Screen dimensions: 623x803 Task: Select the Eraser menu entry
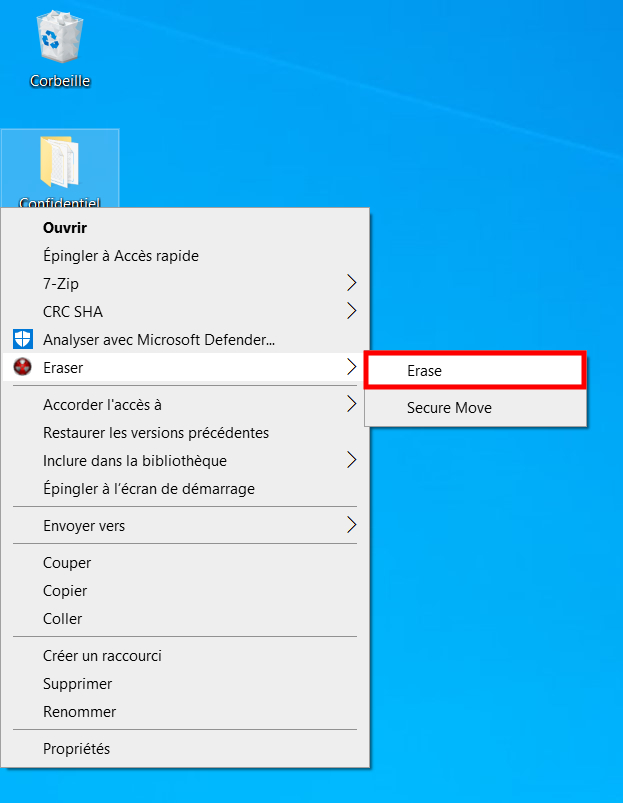coord(185,367)
